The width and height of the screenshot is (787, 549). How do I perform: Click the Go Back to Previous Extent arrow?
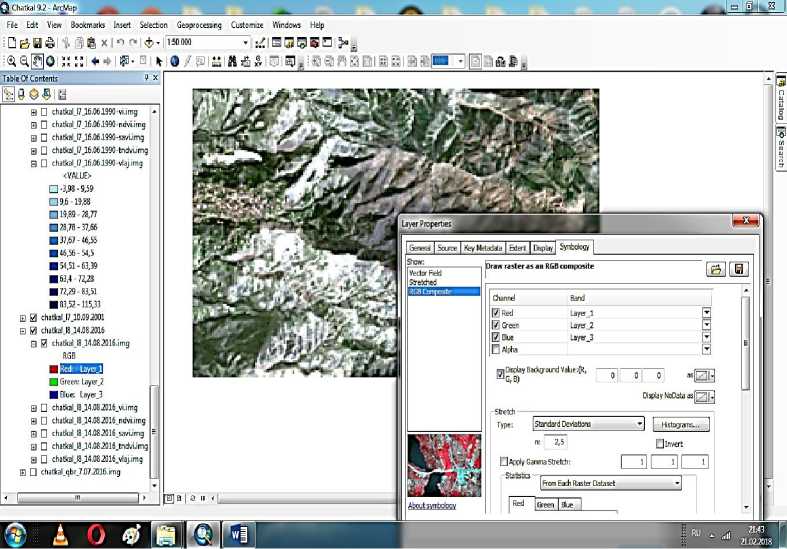click(95, 61)
